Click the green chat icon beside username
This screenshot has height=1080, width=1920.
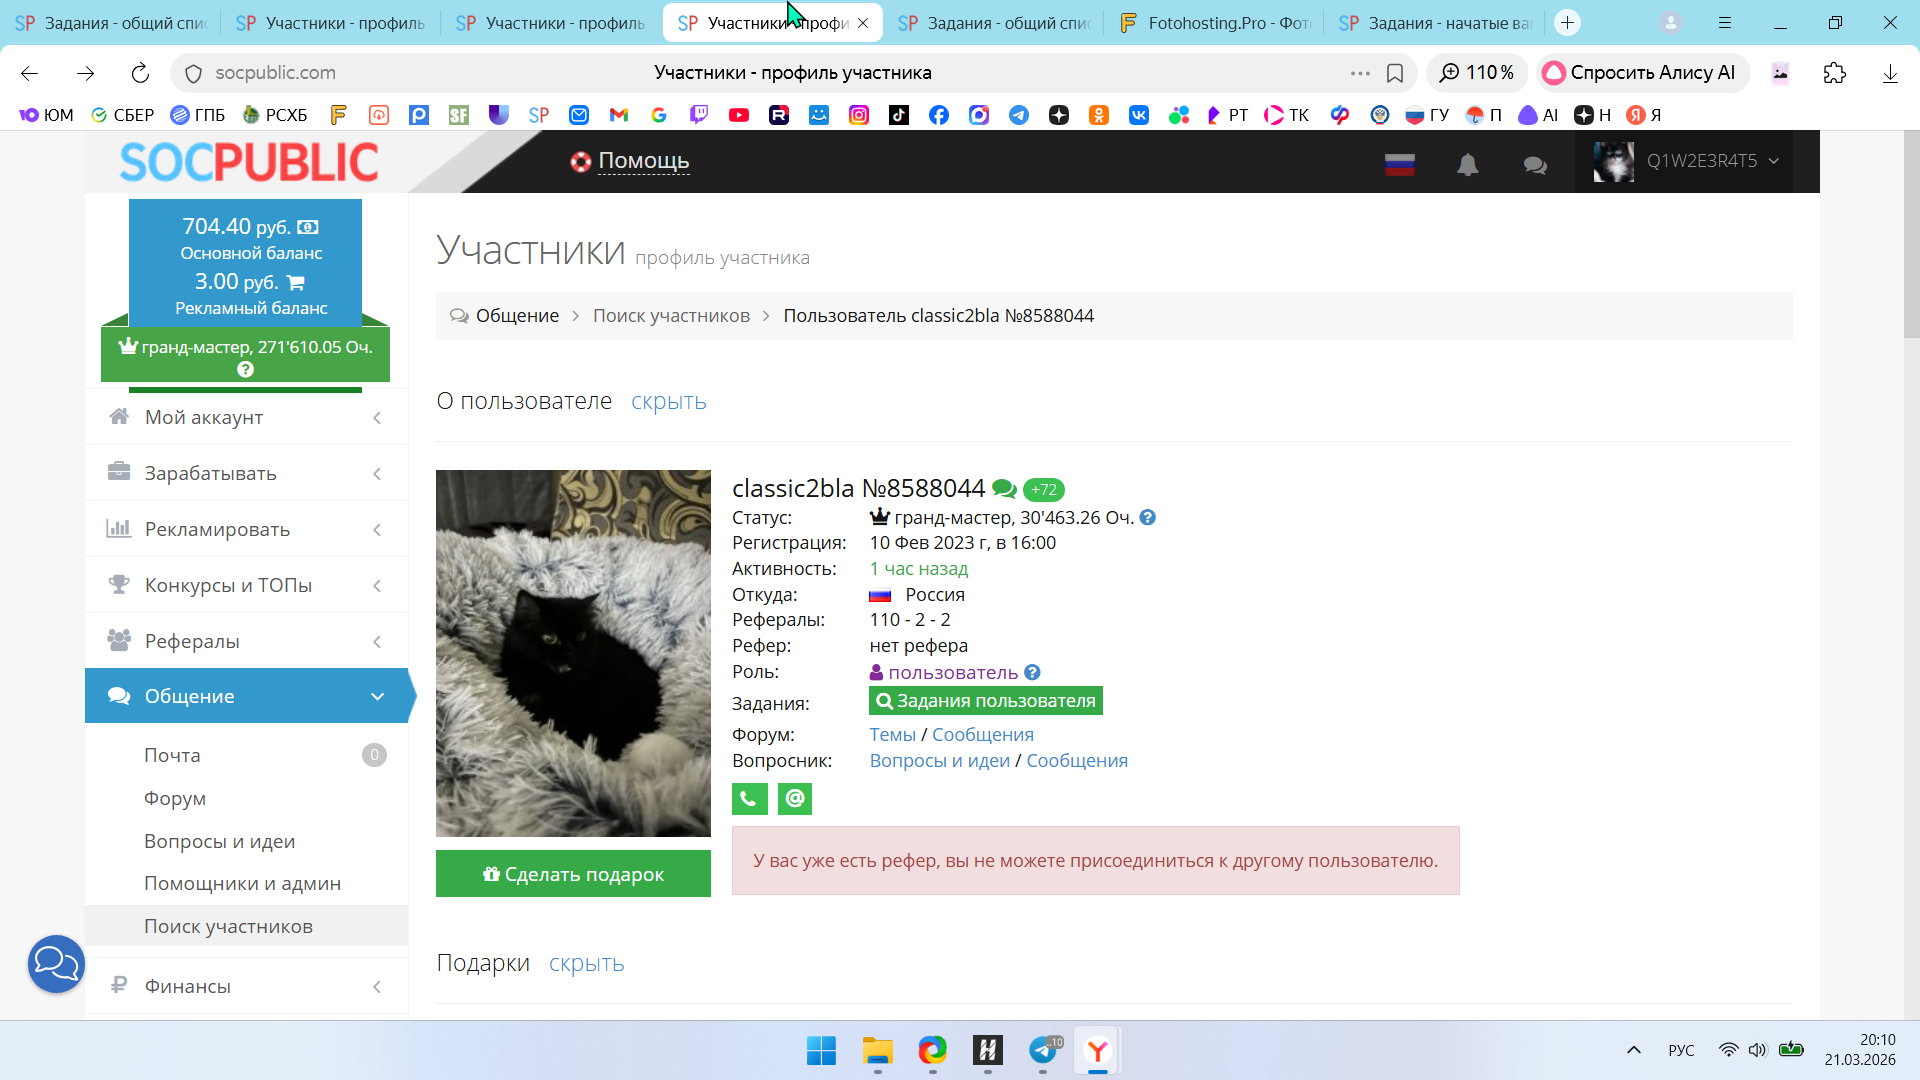click(1004, 489)
